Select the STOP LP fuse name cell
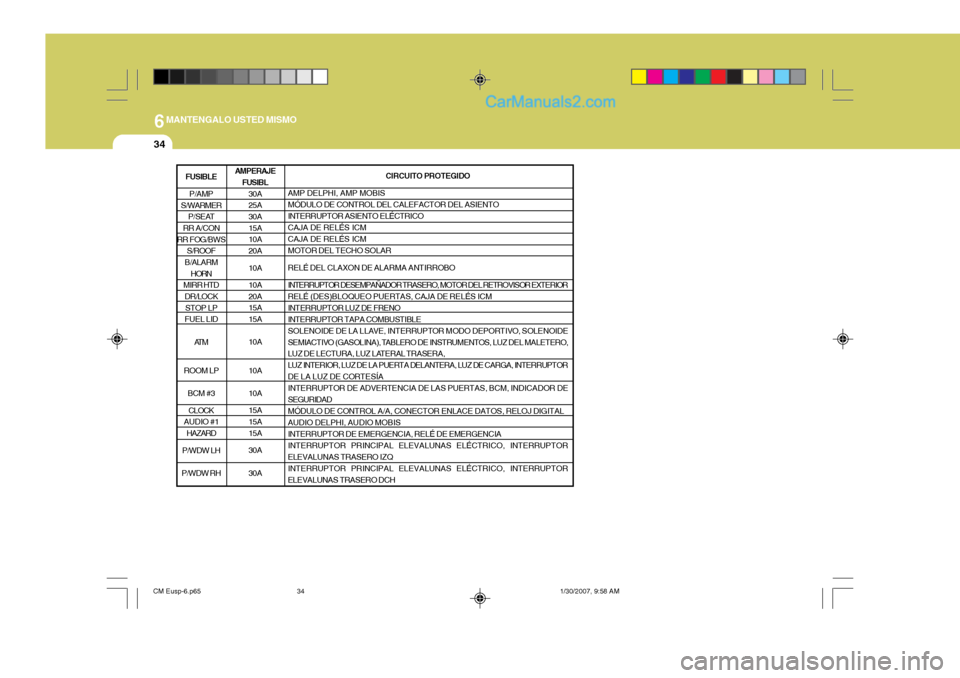 pyautogui.click(x=201, y=308)
